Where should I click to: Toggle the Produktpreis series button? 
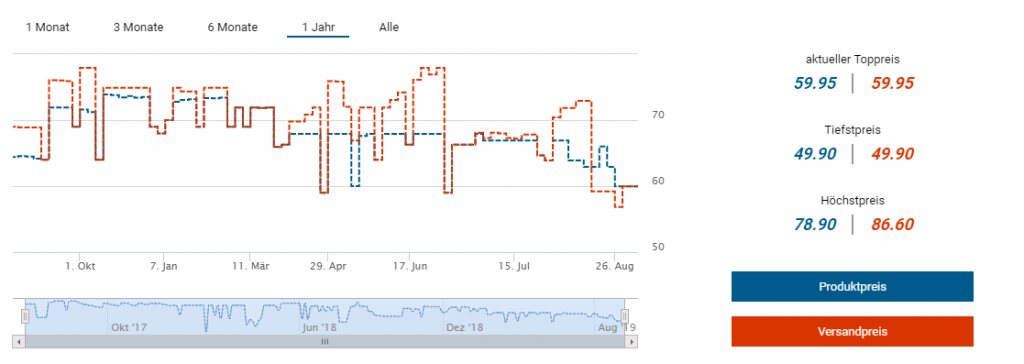pyautogui.click(x=852, y=287)
